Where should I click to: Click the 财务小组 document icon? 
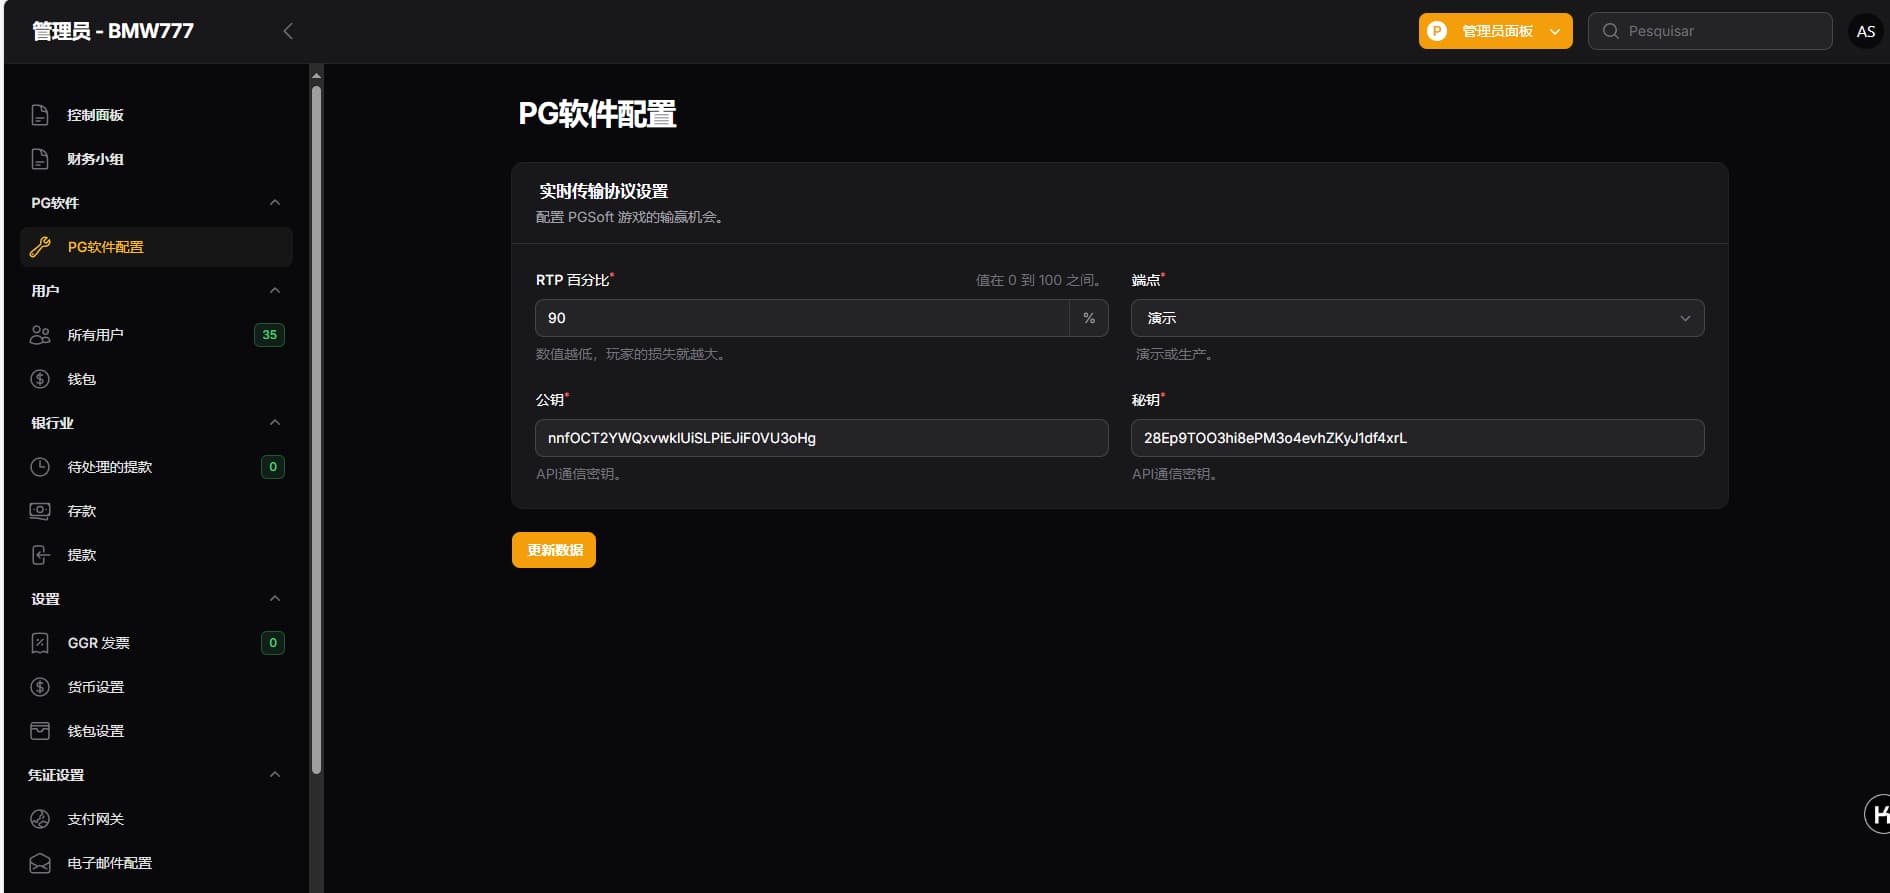40,159
